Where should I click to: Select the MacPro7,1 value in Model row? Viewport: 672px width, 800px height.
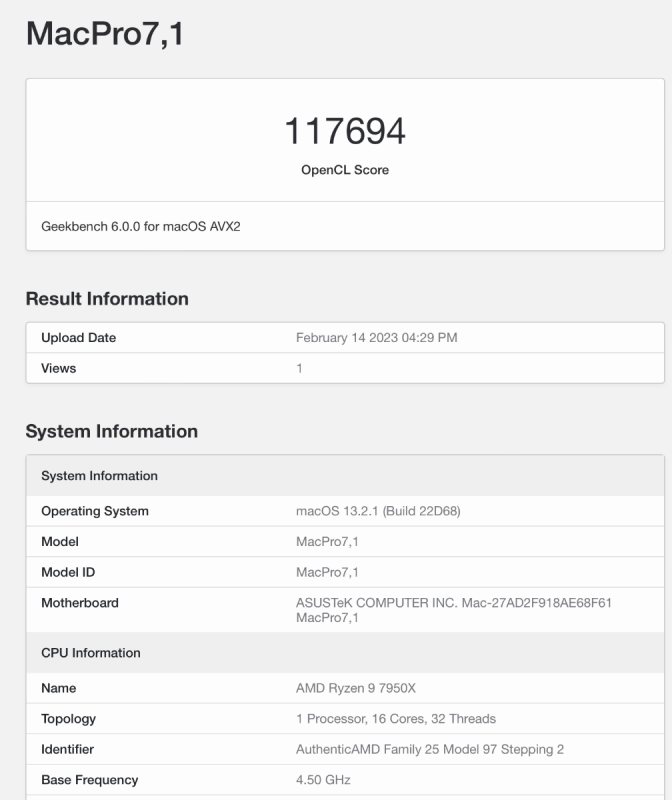click(327, 542)
